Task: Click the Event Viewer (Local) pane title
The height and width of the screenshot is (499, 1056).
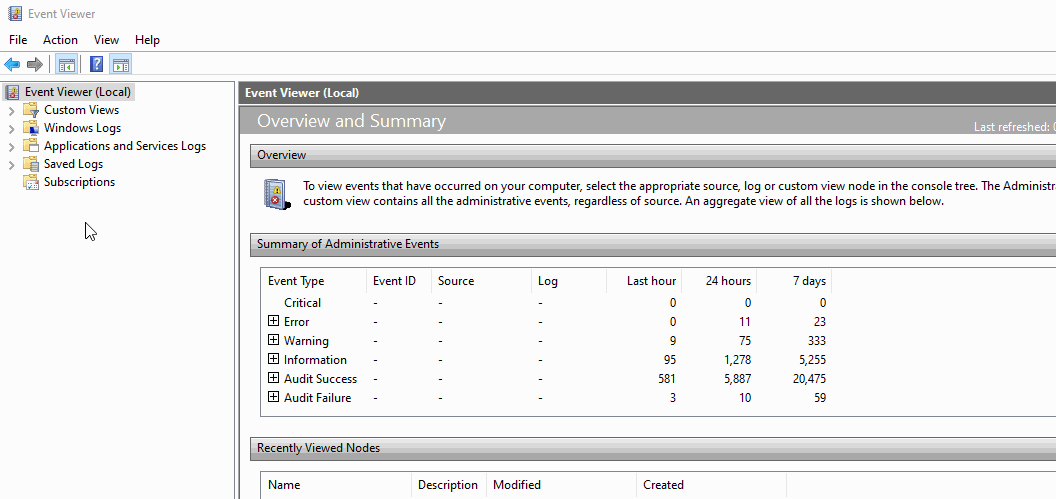Action: pyautogui.click(x=302, y=93)
